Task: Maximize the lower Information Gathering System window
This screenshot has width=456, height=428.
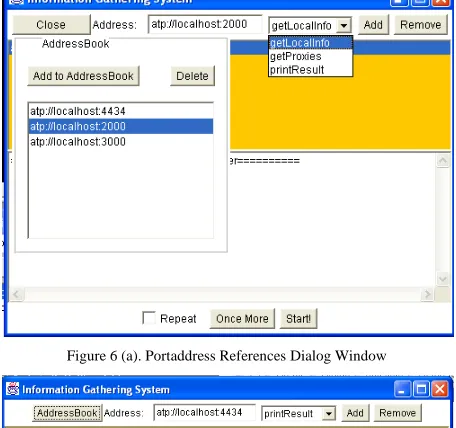Action: coord(421,389)
